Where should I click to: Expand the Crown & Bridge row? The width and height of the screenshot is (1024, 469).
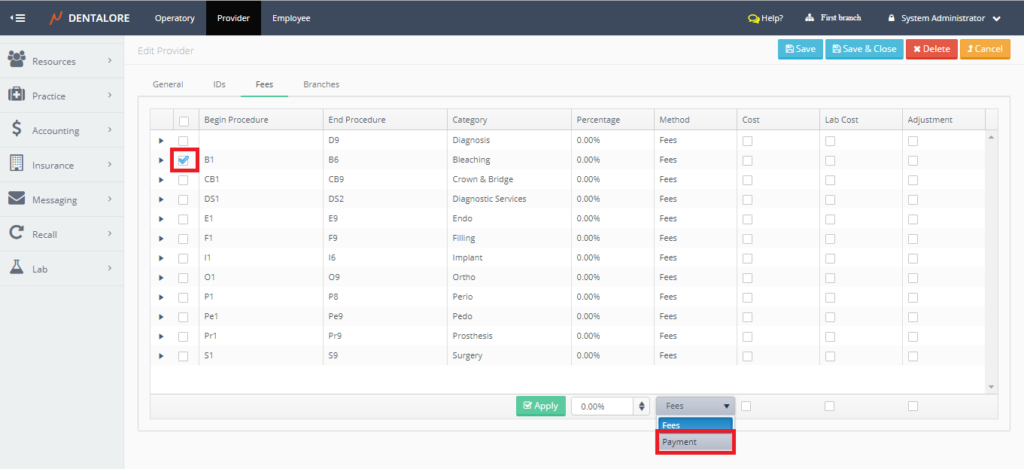[161, 180]
